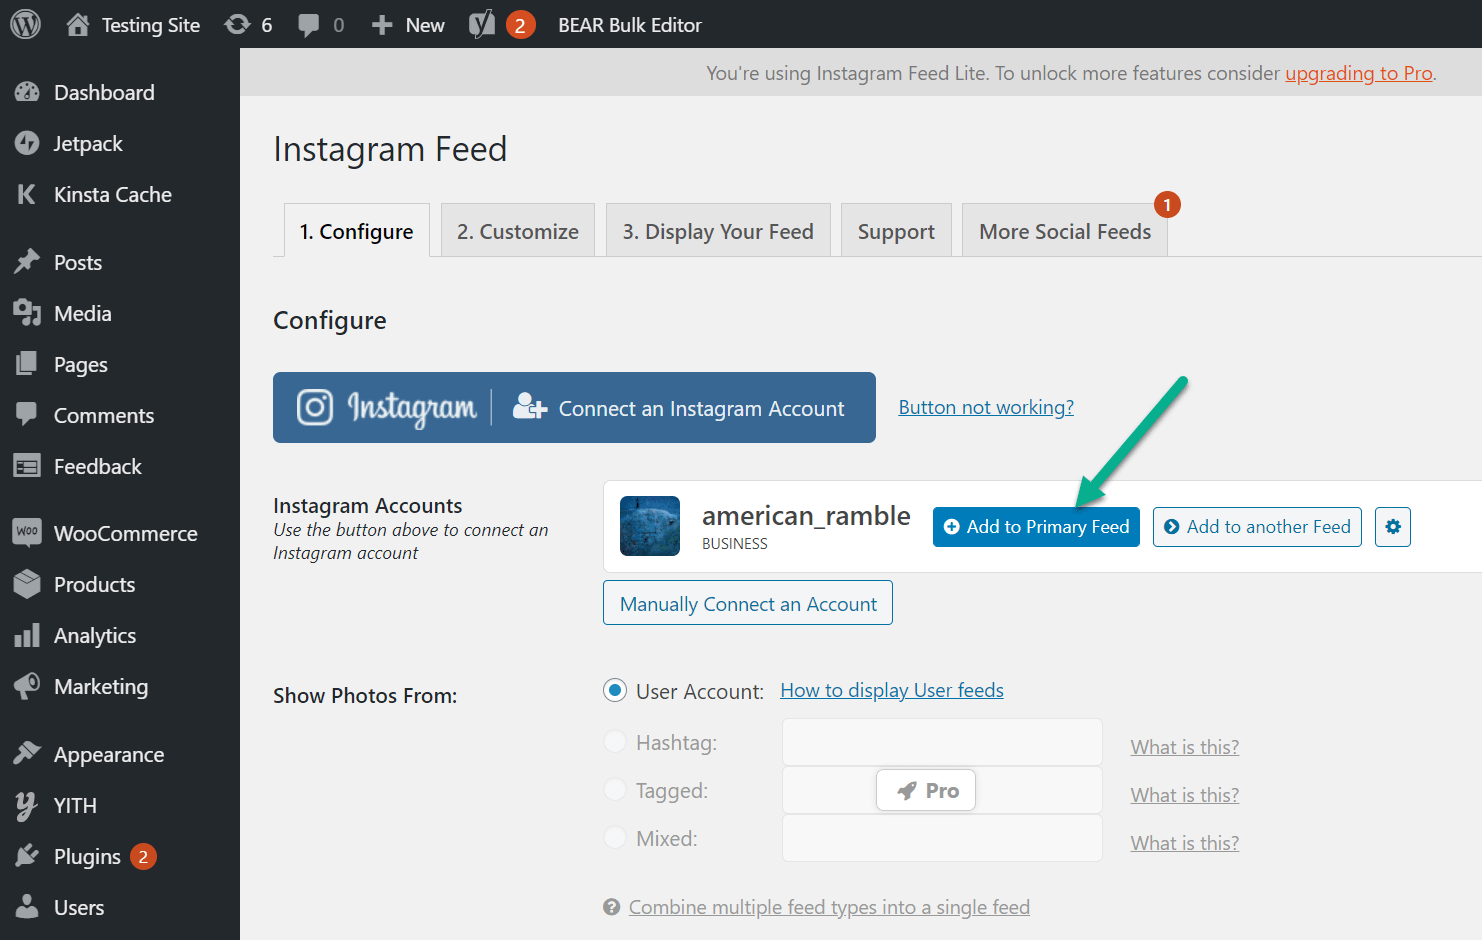
Task: Follow the upgrading to Pro link
Action: coord(1358,73)
